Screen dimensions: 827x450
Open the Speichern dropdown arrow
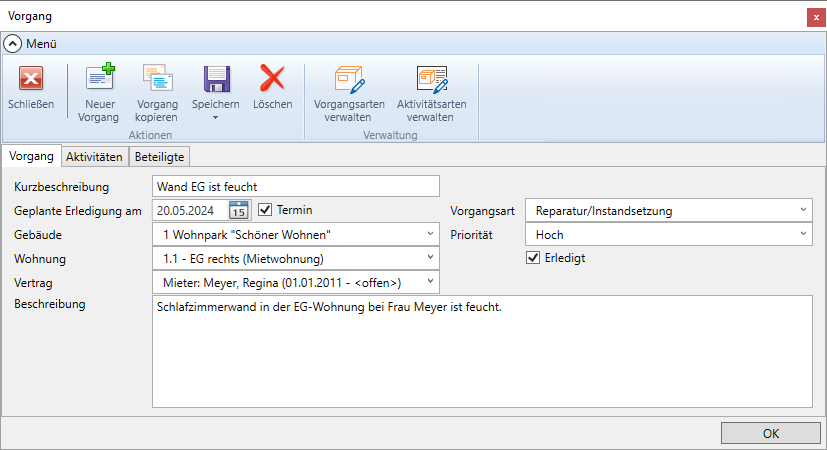pos(215,118)
